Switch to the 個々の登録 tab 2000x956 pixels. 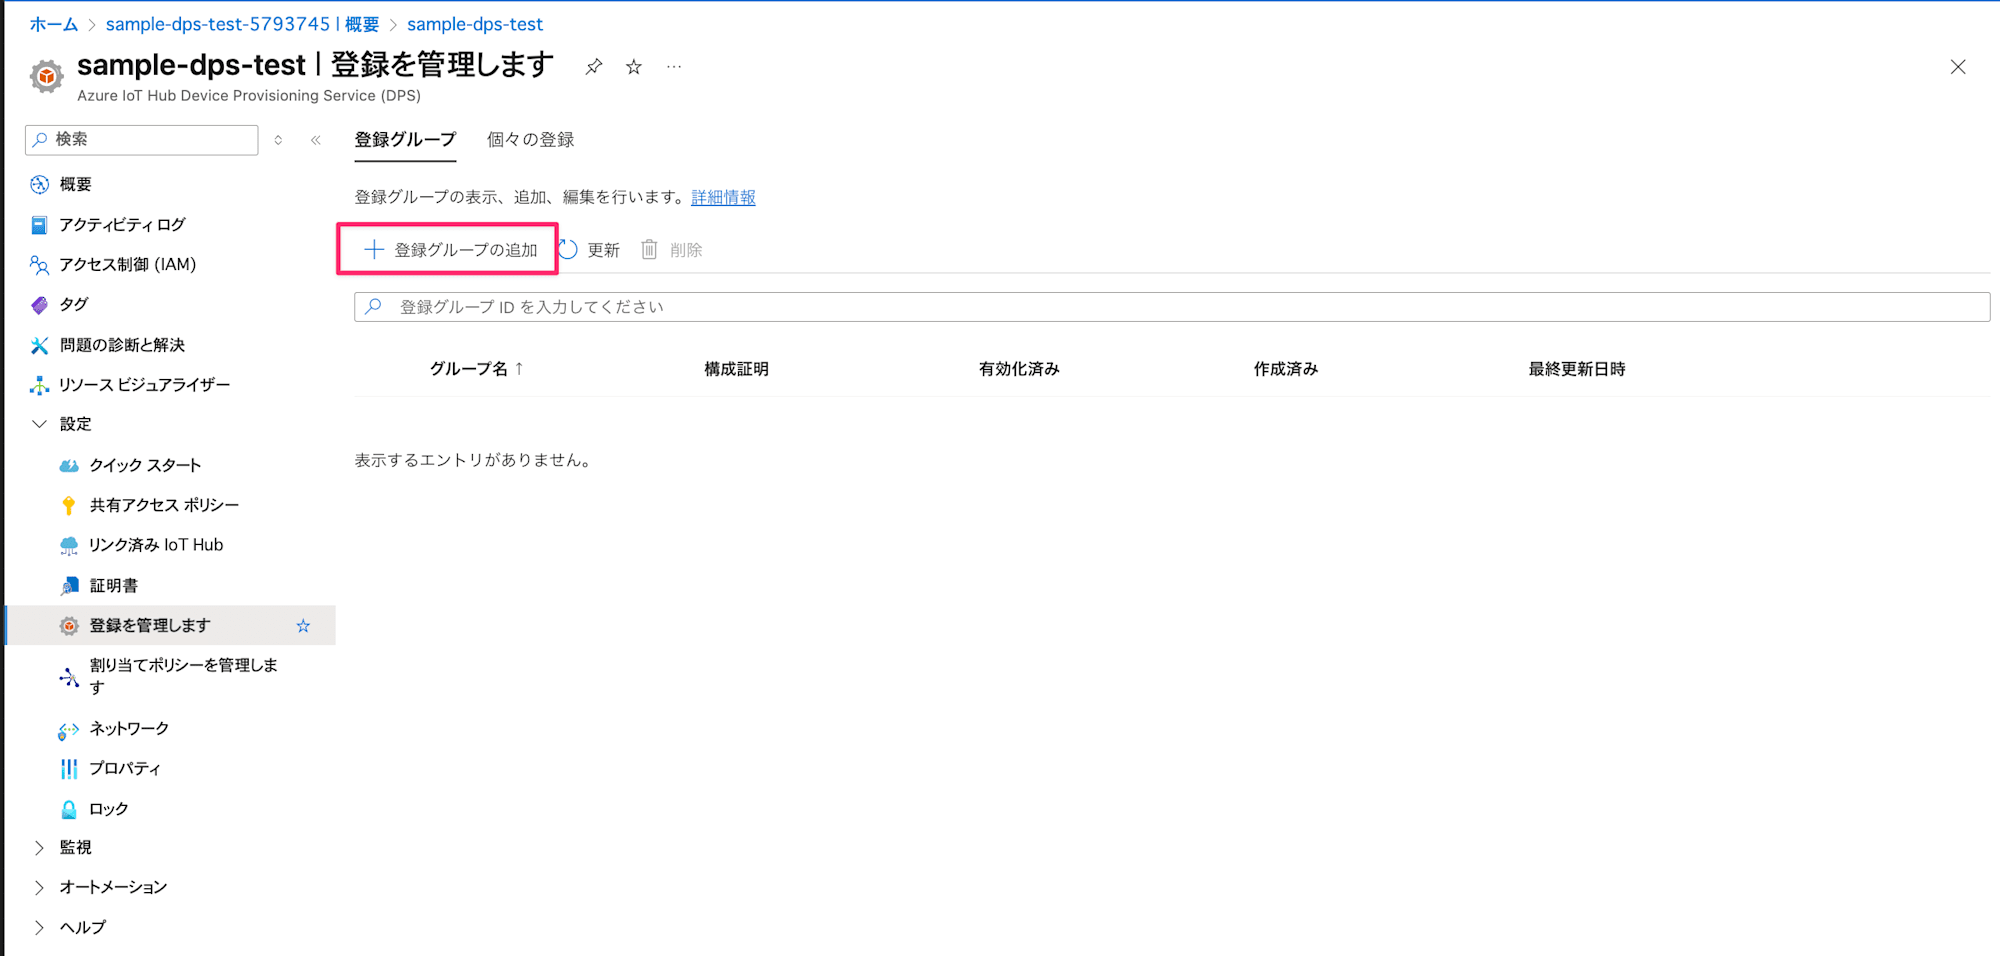(x=530, y=140)
